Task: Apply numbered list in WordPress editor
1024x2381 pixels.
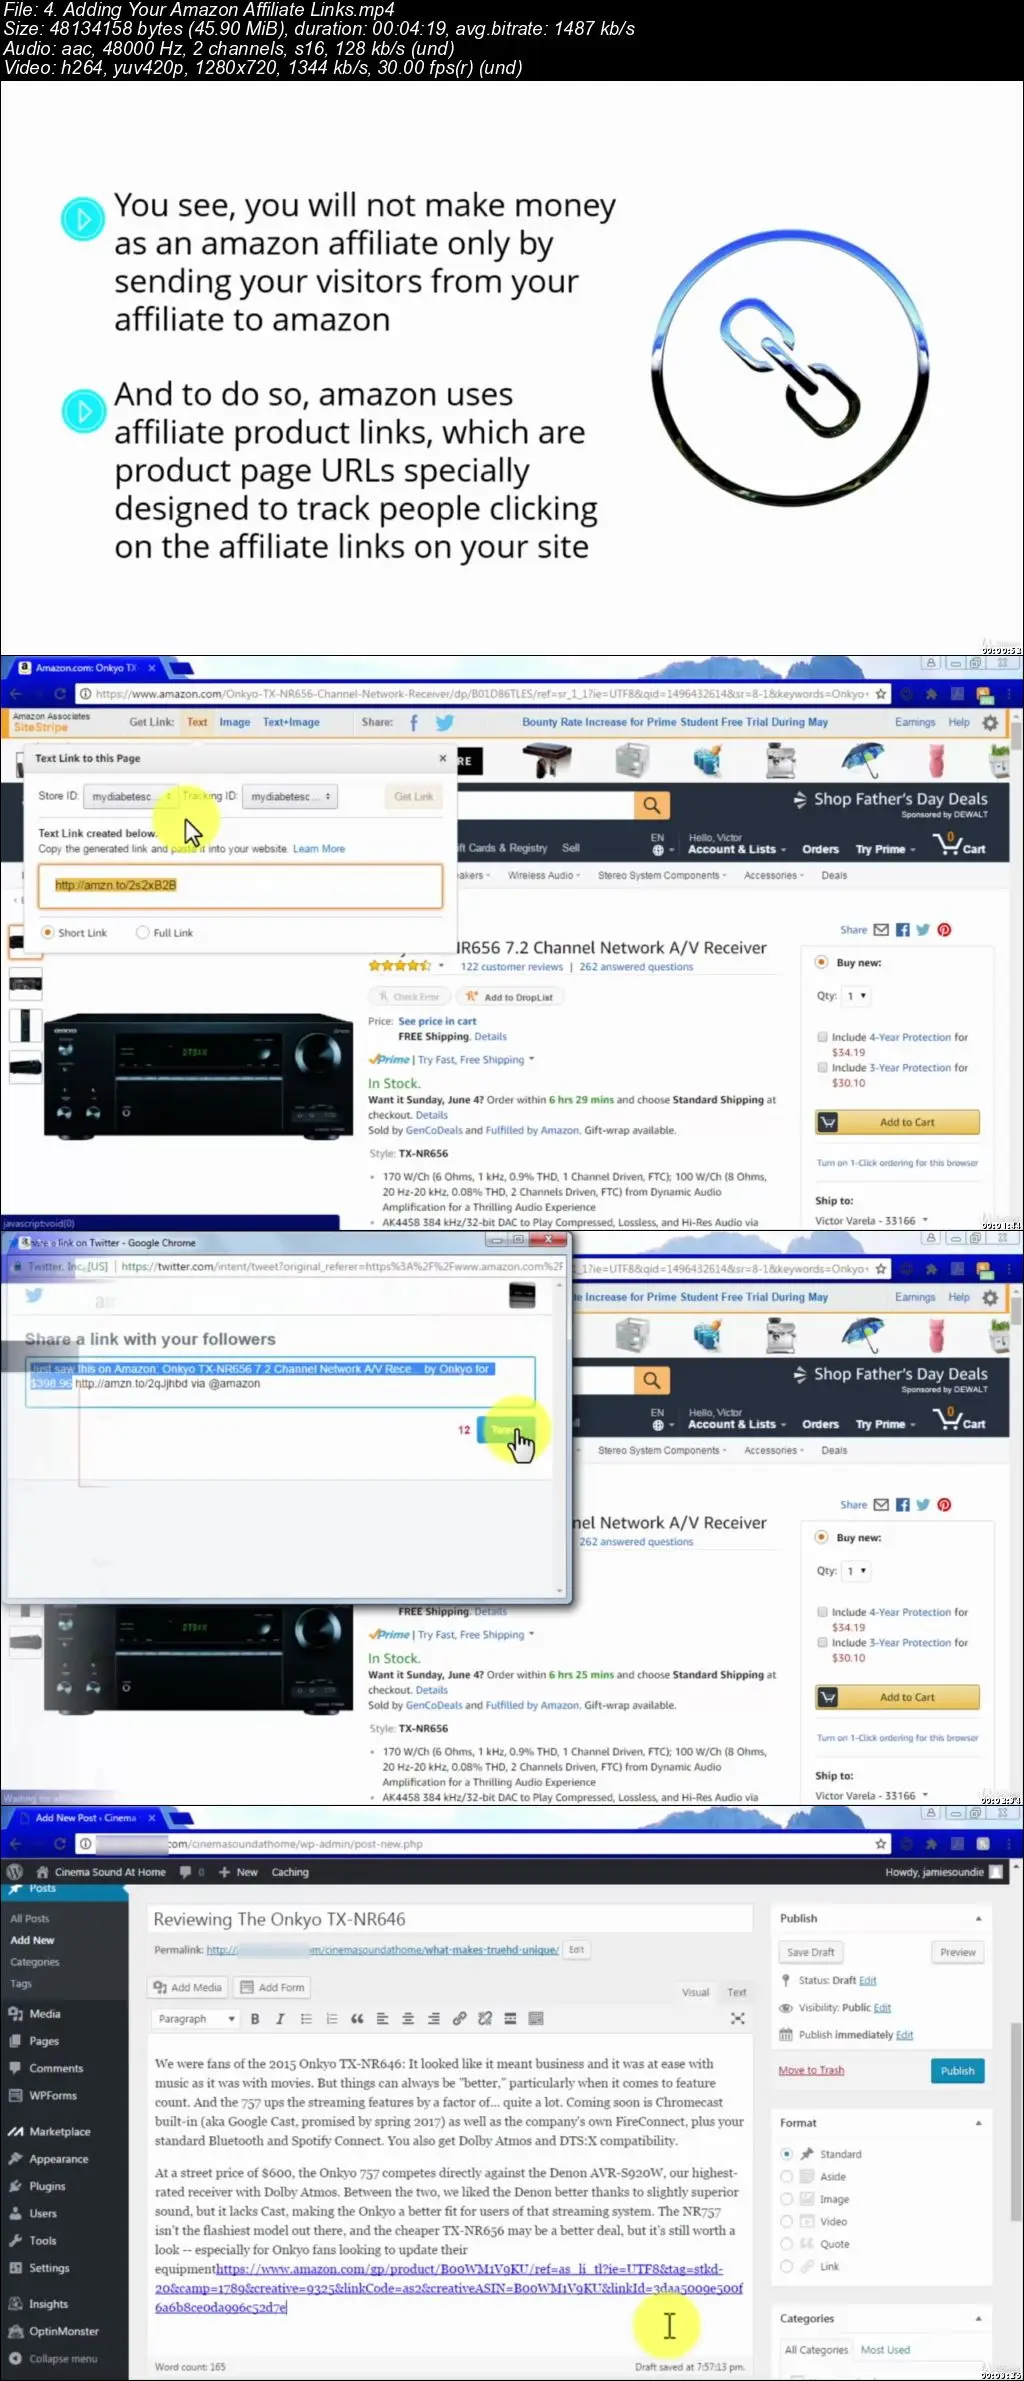Action: (332, 2019)
